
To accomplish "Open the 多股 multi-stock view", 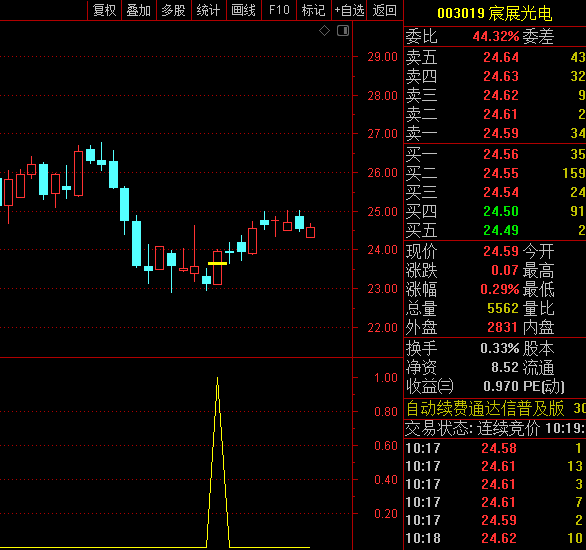I will click(x=173, y=10).
